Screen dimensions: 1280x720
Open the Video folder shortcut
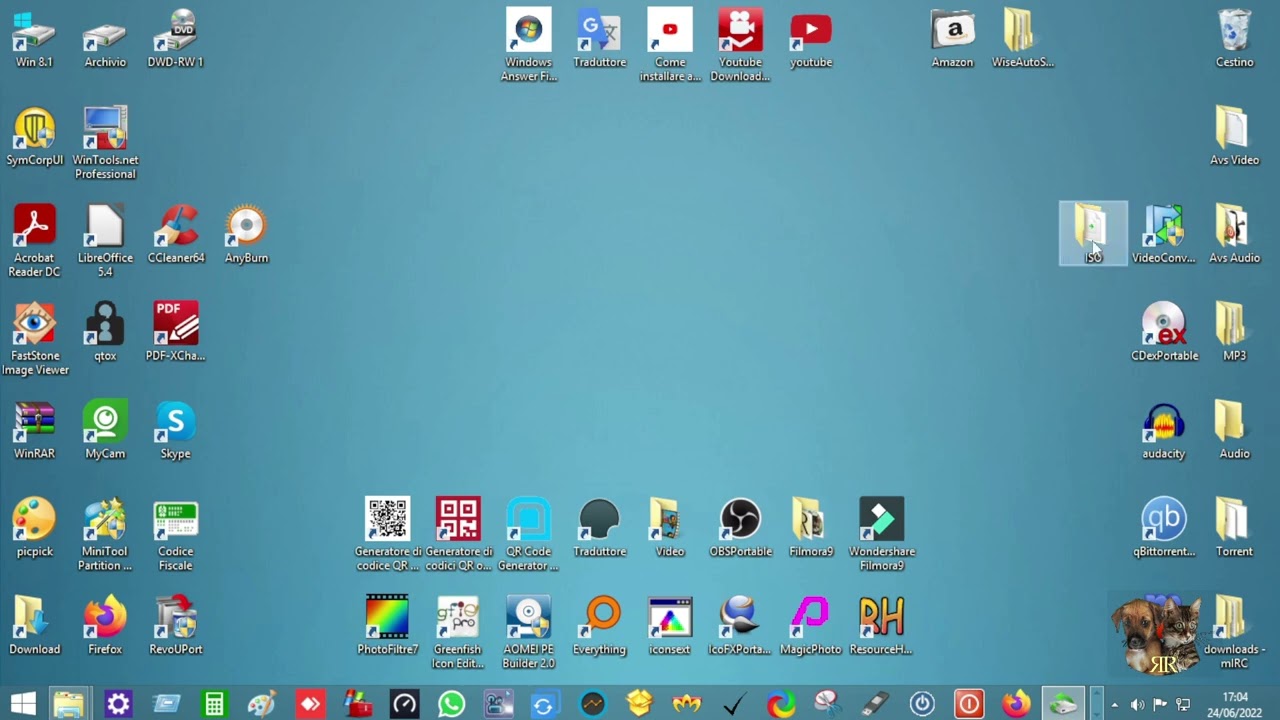click(670, 529)
